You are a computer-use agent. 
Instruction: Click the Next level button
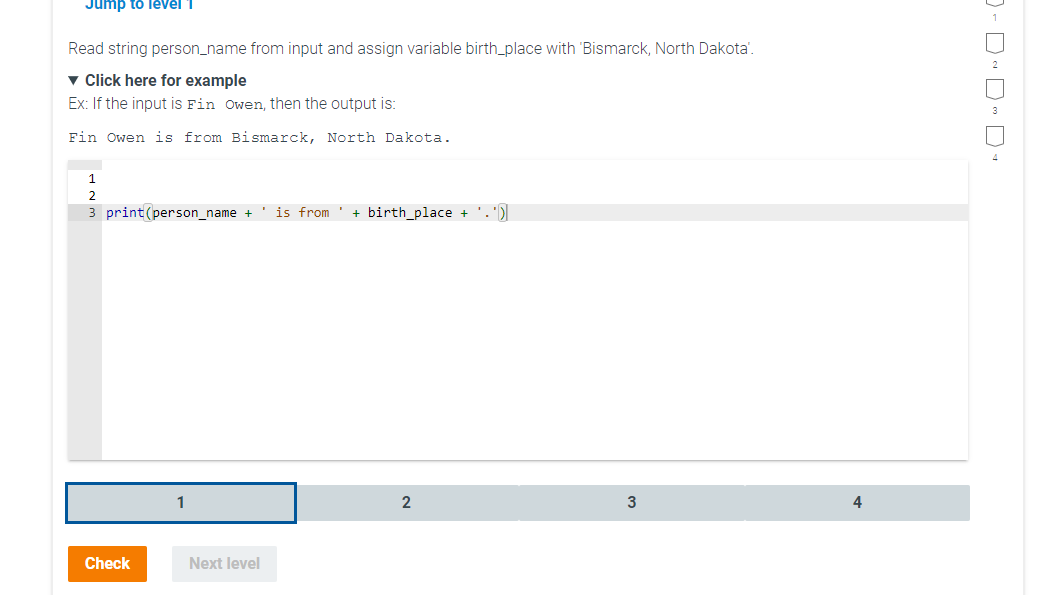224,563
